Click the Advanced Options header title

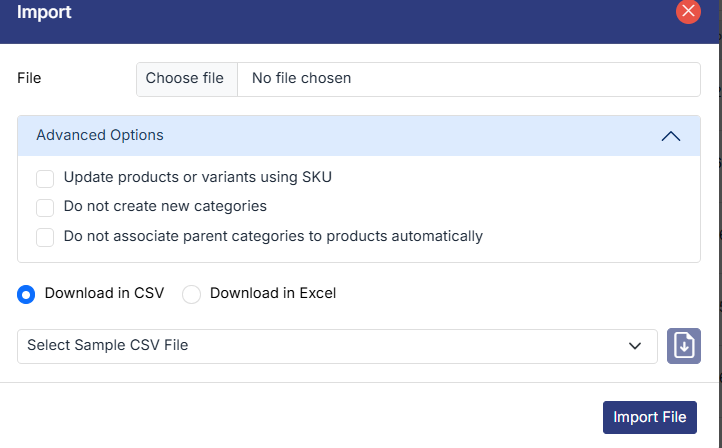100,135
